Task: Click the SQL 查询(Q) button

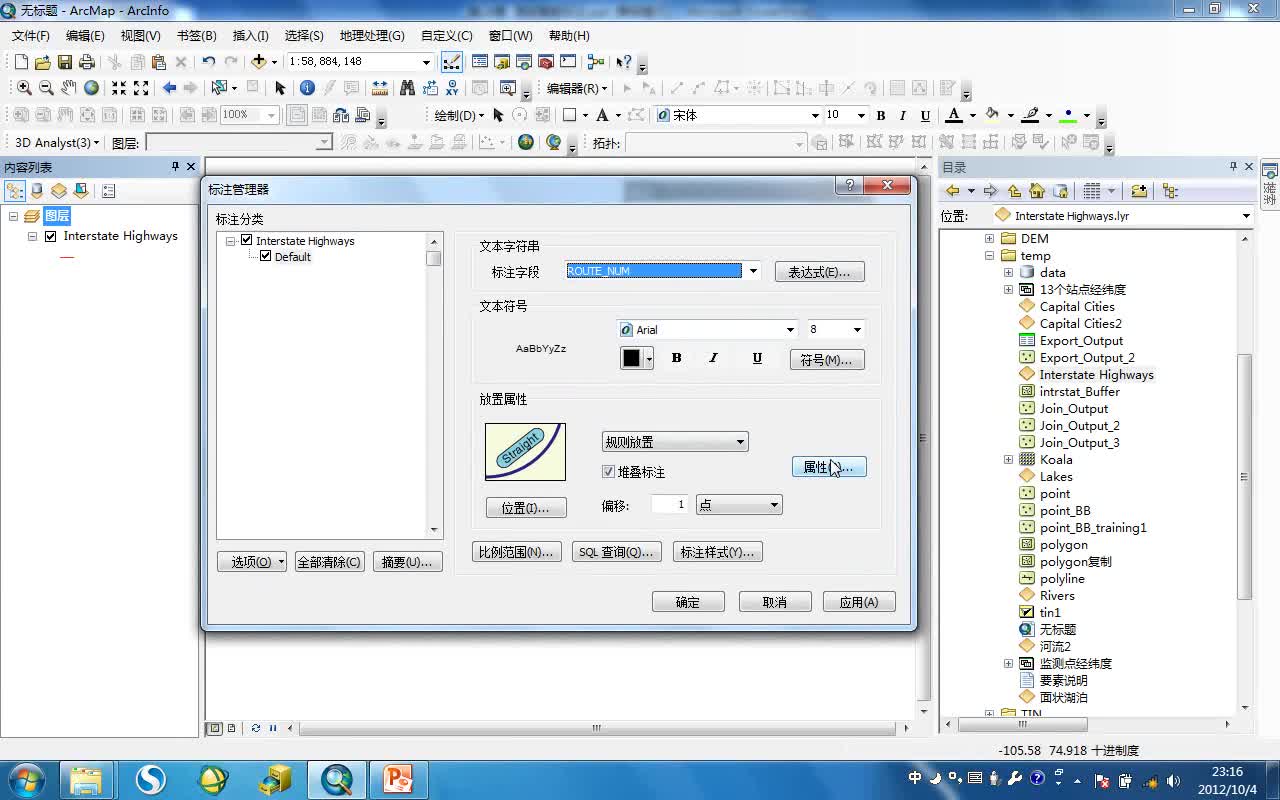Action: pos(616,551)
